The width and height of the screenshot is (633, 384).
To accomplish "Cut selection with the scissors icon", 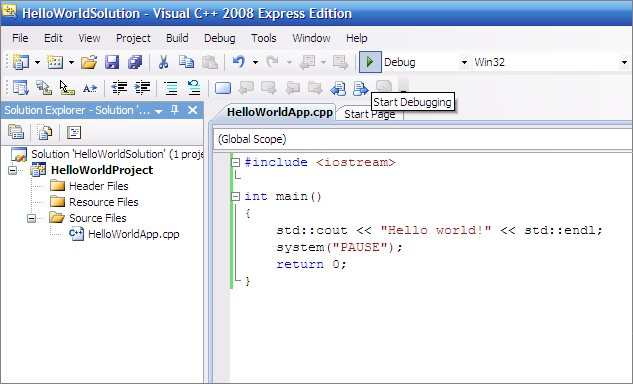I will pos(163,62).
